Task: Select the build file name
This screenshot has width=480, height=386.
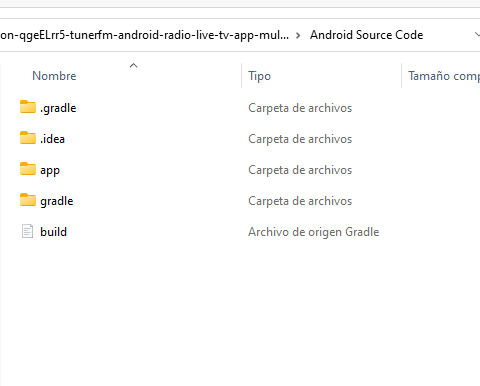Action: [x=53, y=232]
